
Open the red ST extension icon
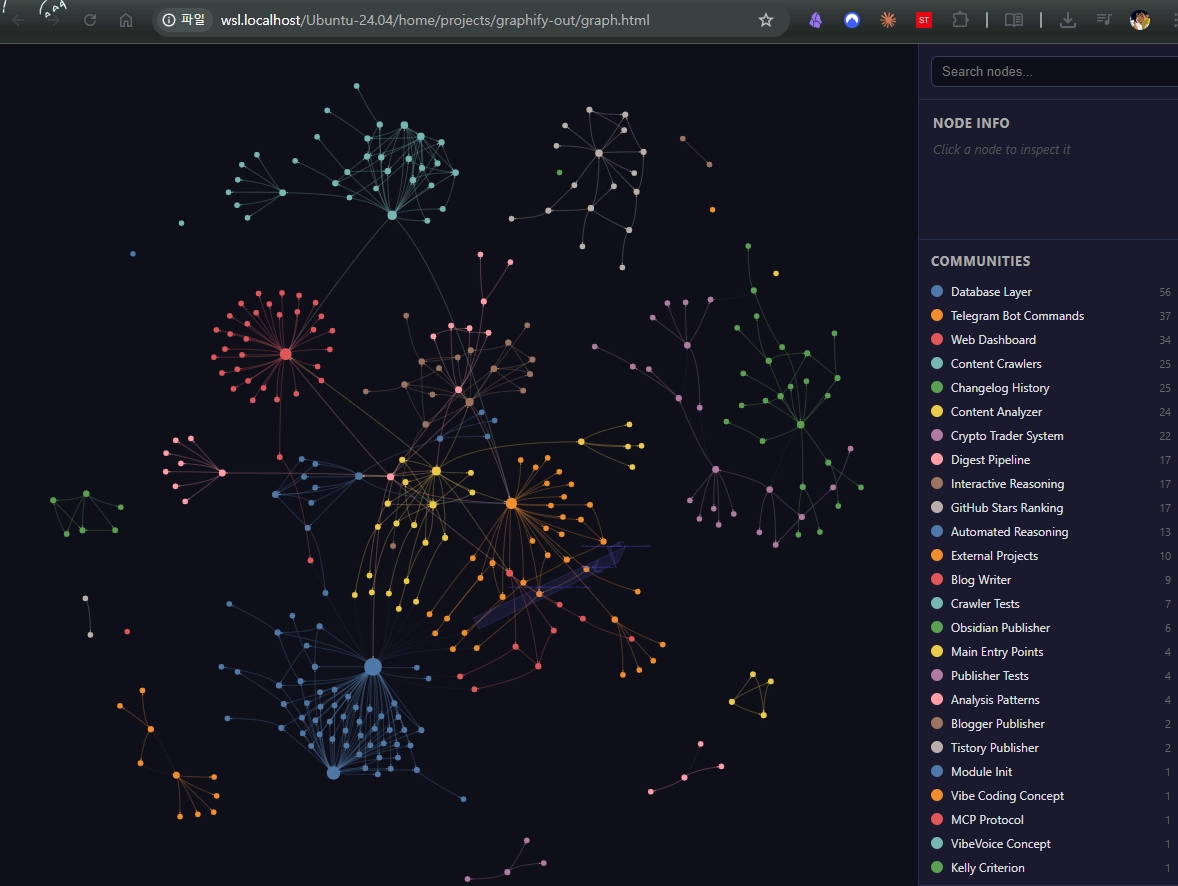[924, 20]
